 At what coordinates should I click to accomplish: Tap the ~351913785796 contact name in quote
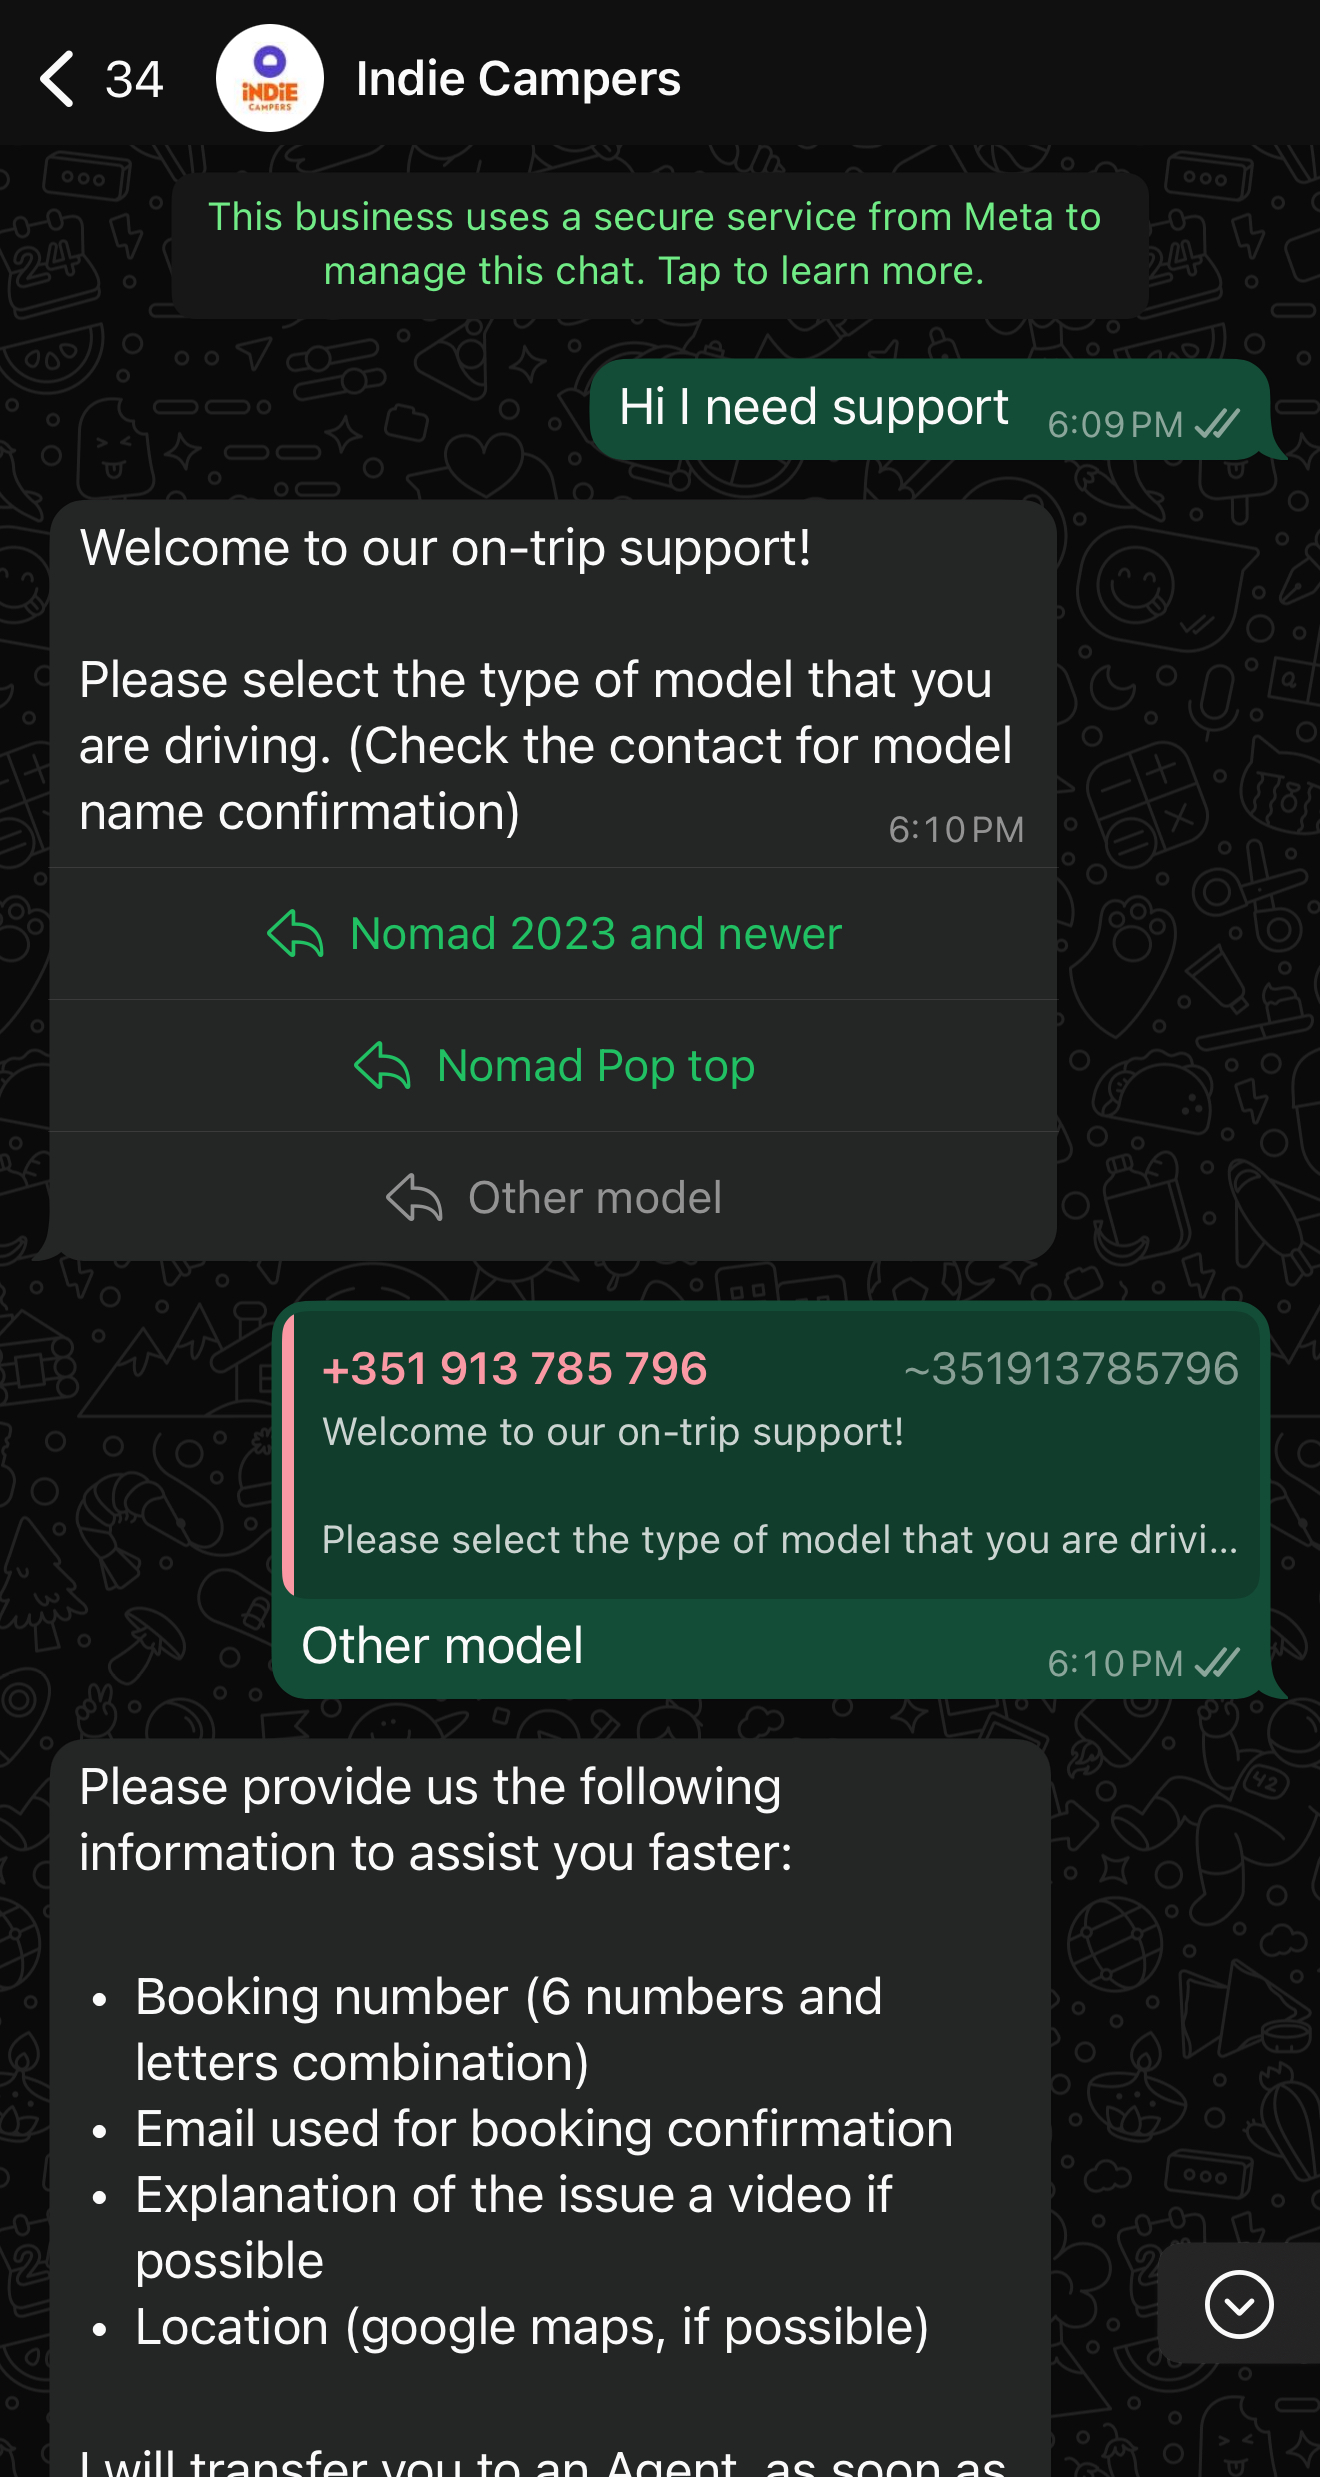pos(1071,1368)
